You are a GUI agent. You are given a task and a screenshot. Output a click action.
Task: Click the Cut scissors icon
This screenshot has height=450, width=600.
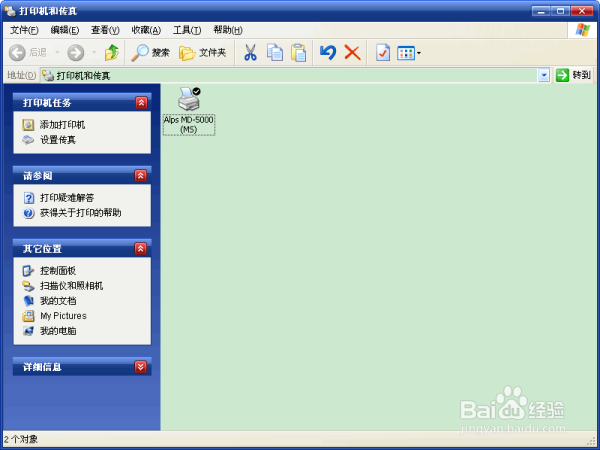[250, 53]
